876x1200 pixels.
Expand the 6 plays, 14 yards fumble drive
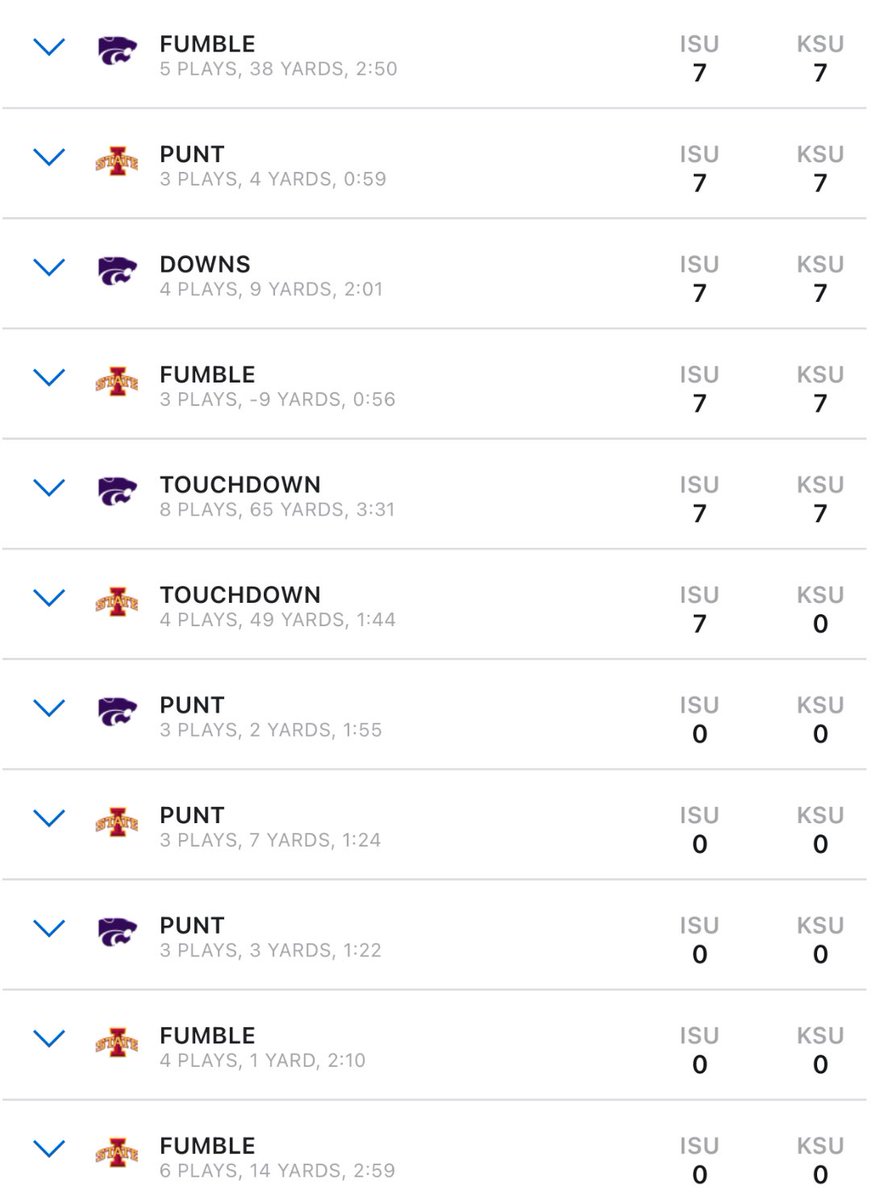(49, 1148)
